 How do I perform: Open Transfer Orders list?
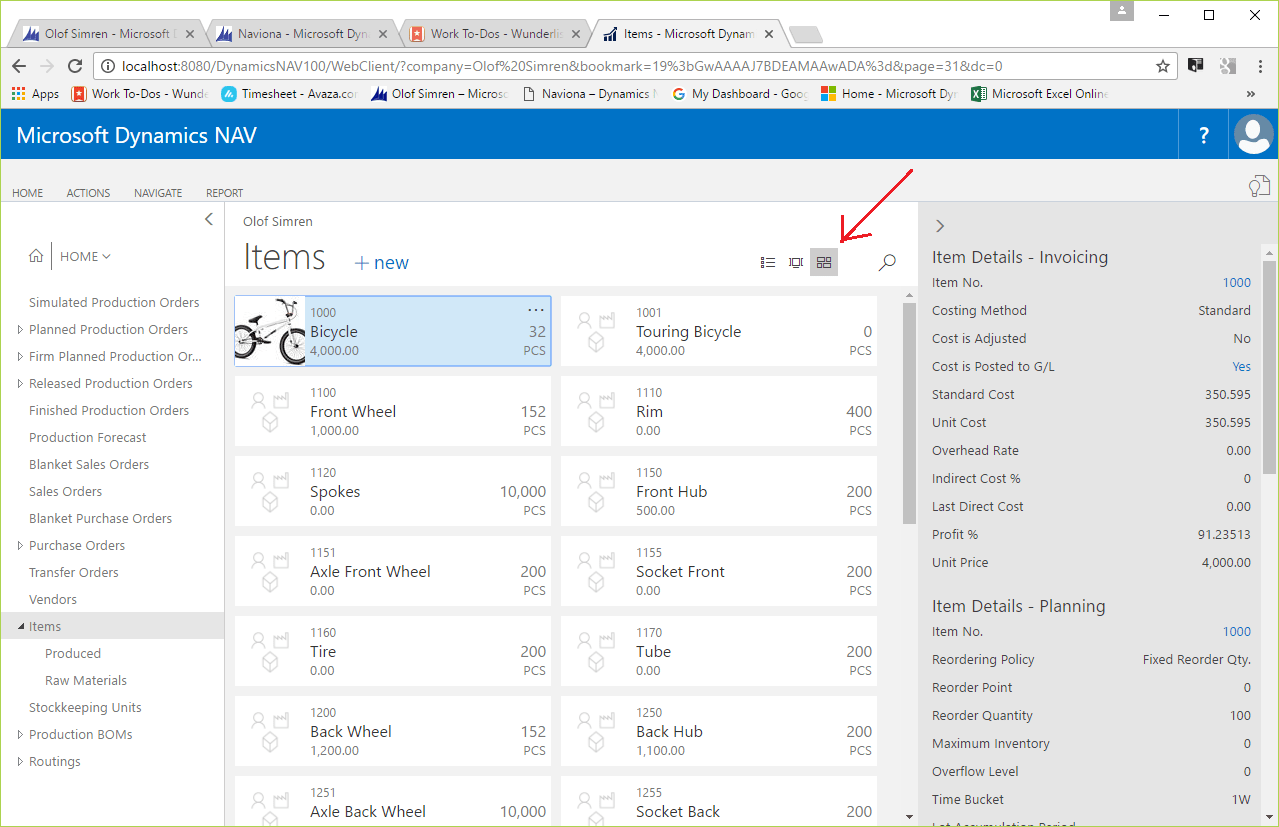tap(74, 572)
